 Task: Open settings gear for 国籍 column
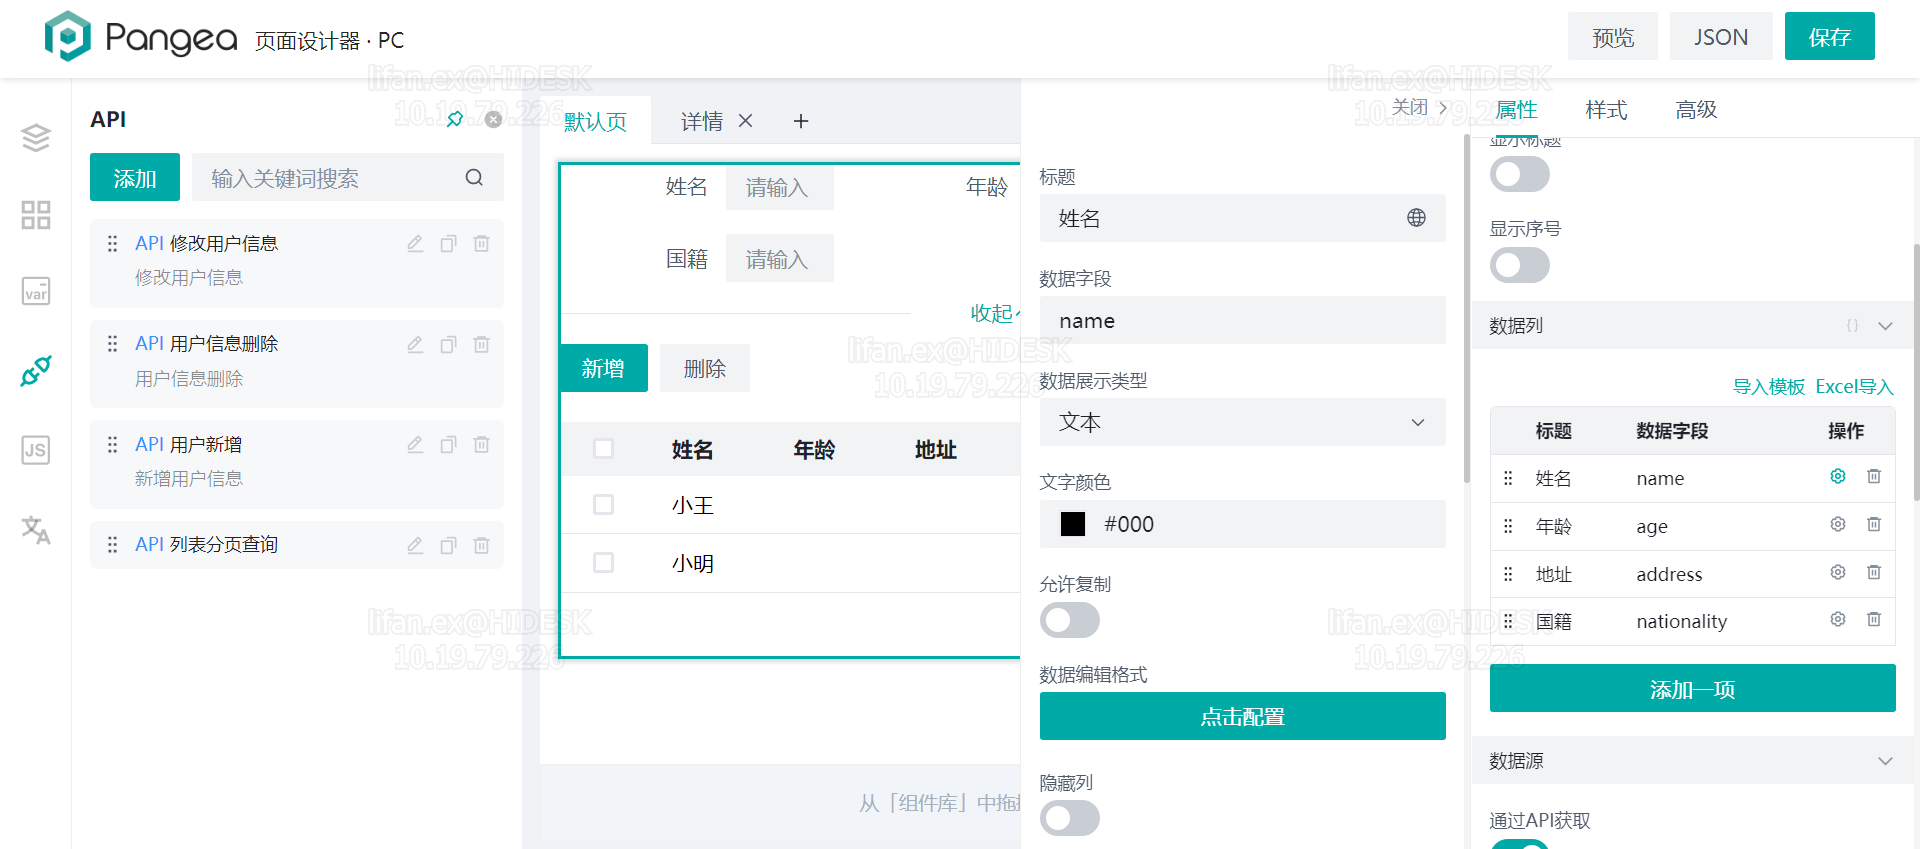pos(1838,619)
